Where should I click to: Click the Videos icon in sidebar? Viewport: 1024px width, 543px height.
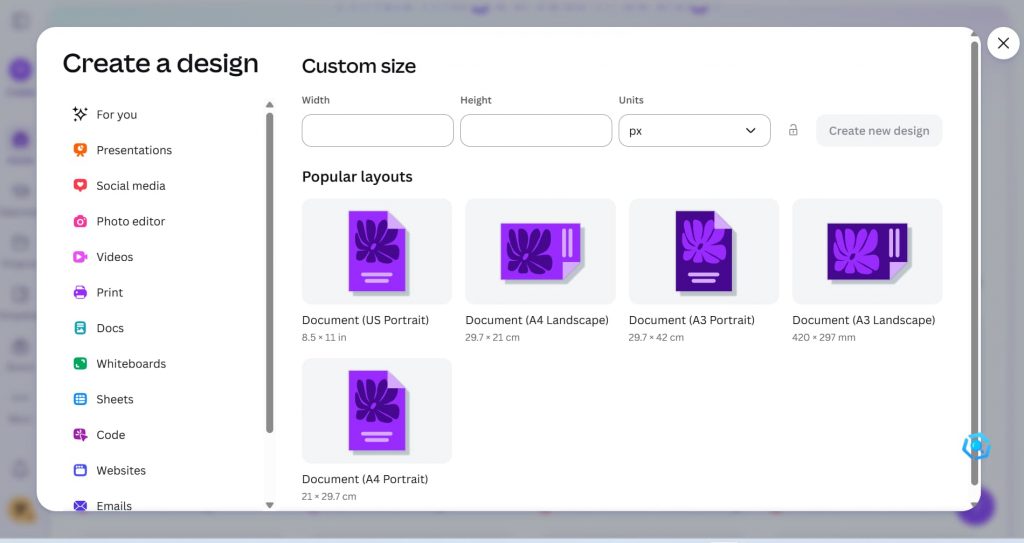click(80, 257)
